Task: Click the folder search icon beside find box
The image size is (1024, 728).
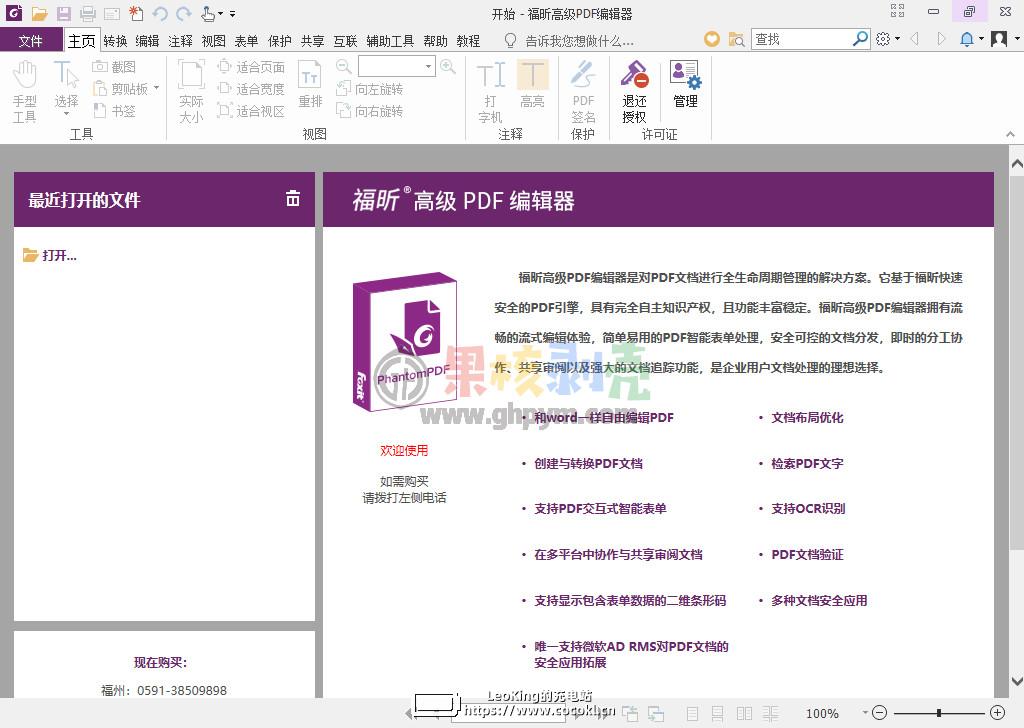Action: tap(736, 39)
